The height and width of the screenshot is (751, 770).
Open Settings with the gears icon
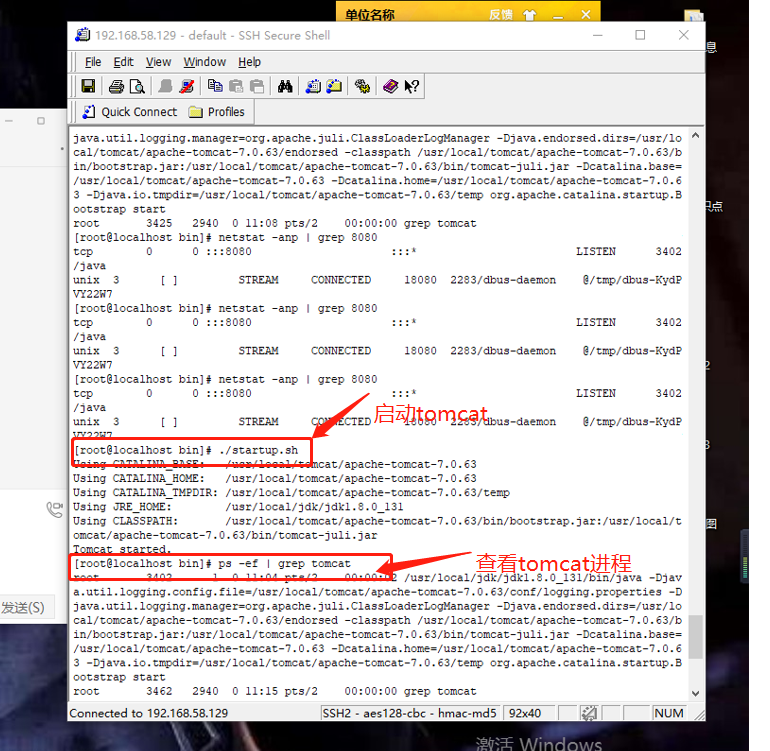(362, 87)
